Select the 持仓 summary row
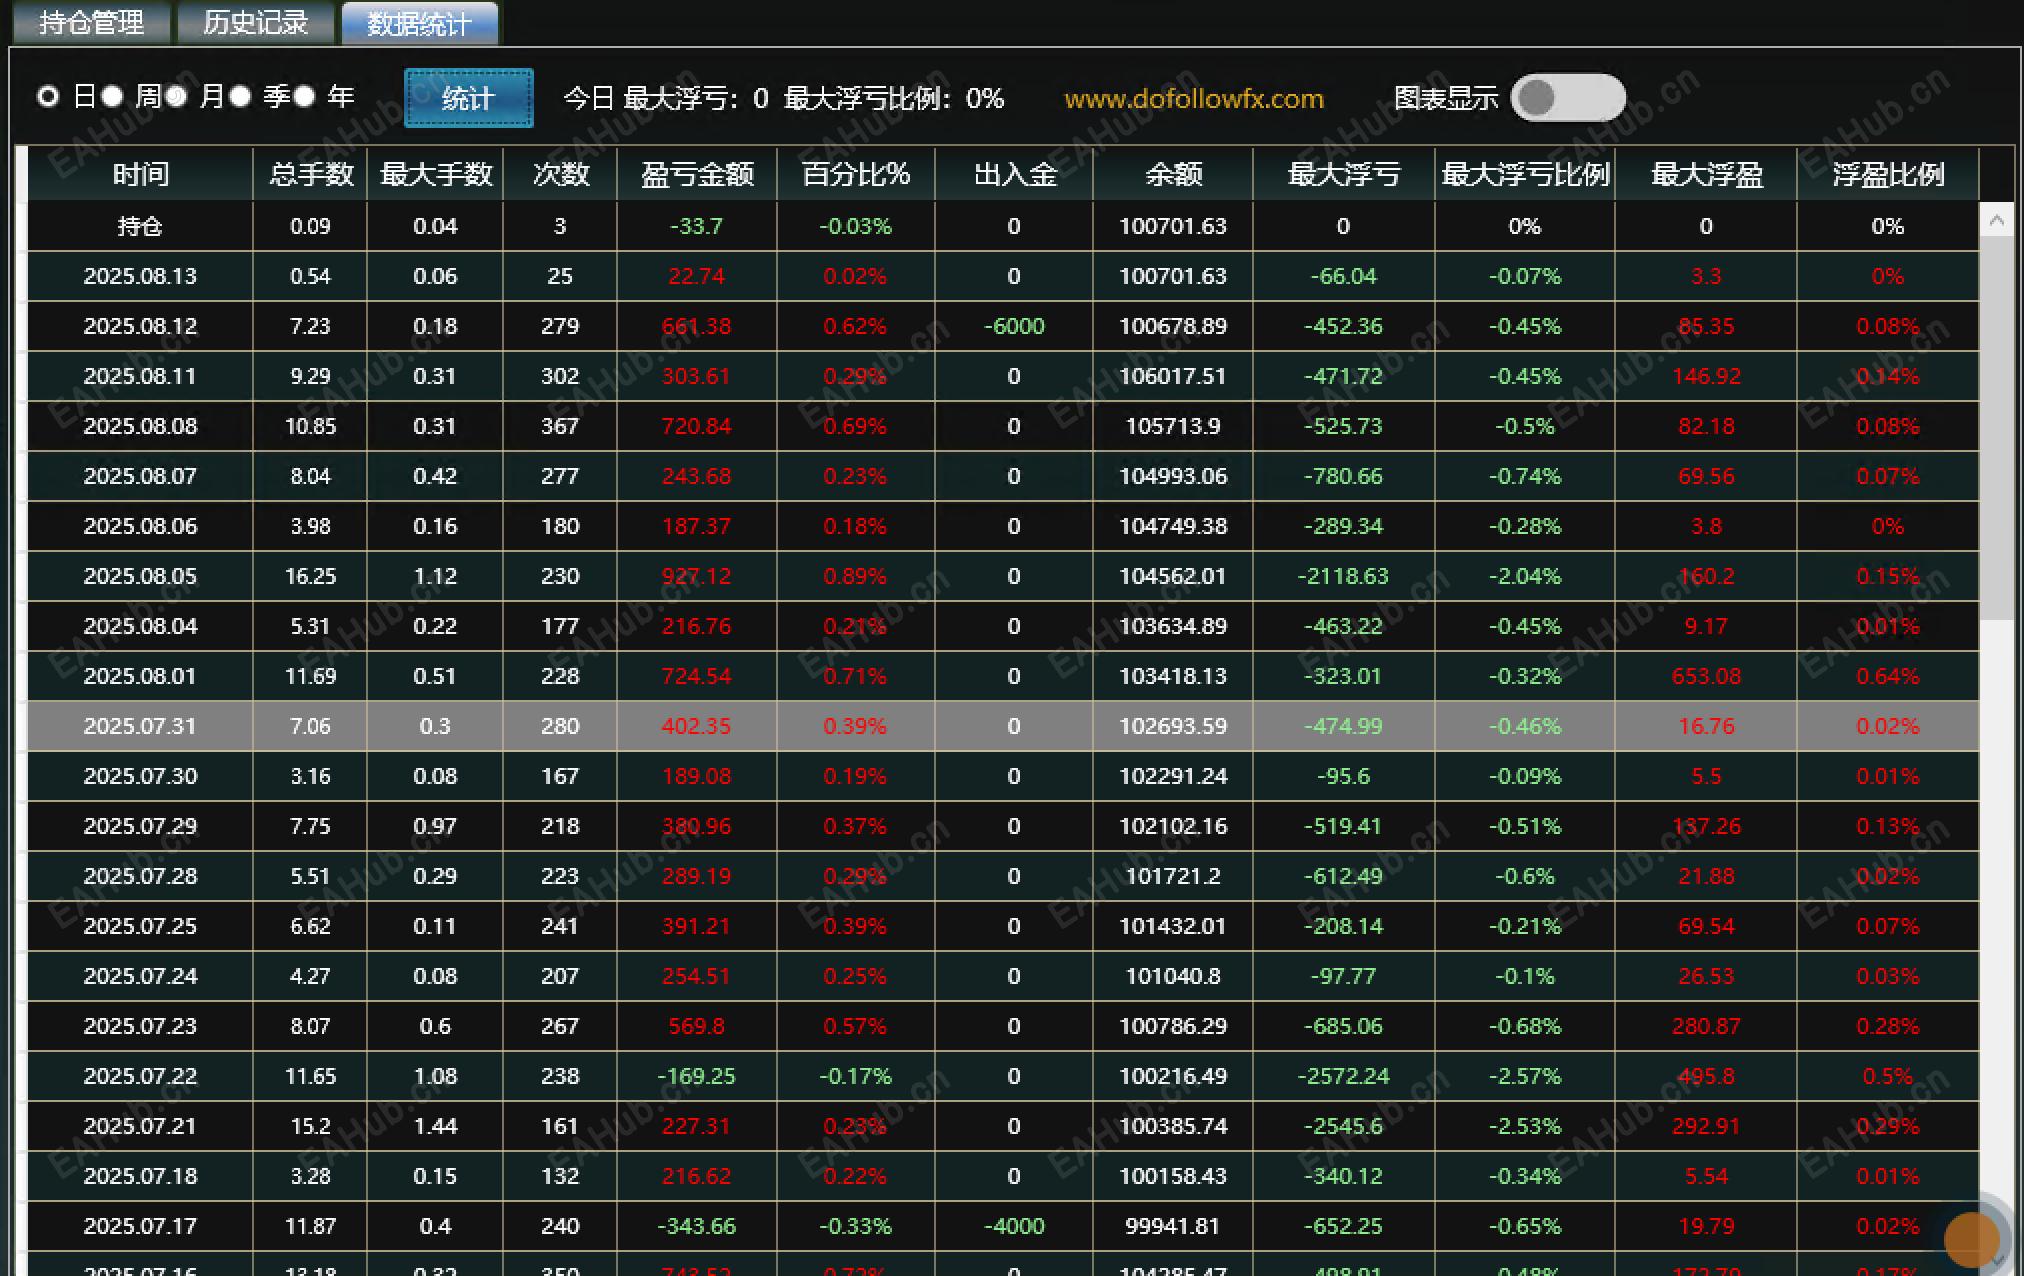Image resolution: width=2024 pixels, height=1276 pixels. [140, 226]
